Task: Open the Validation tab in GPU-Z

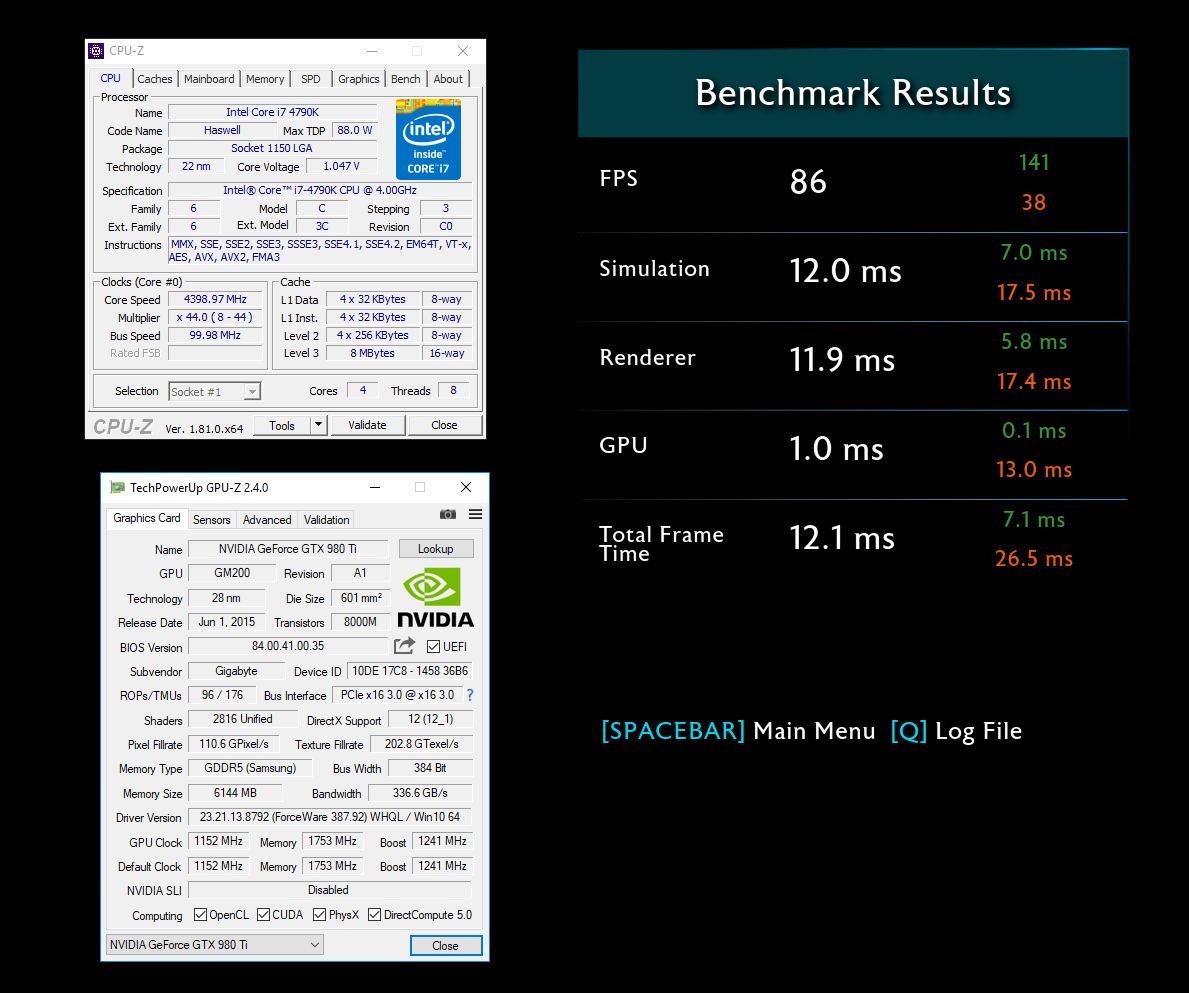Action: pos(327,520)
